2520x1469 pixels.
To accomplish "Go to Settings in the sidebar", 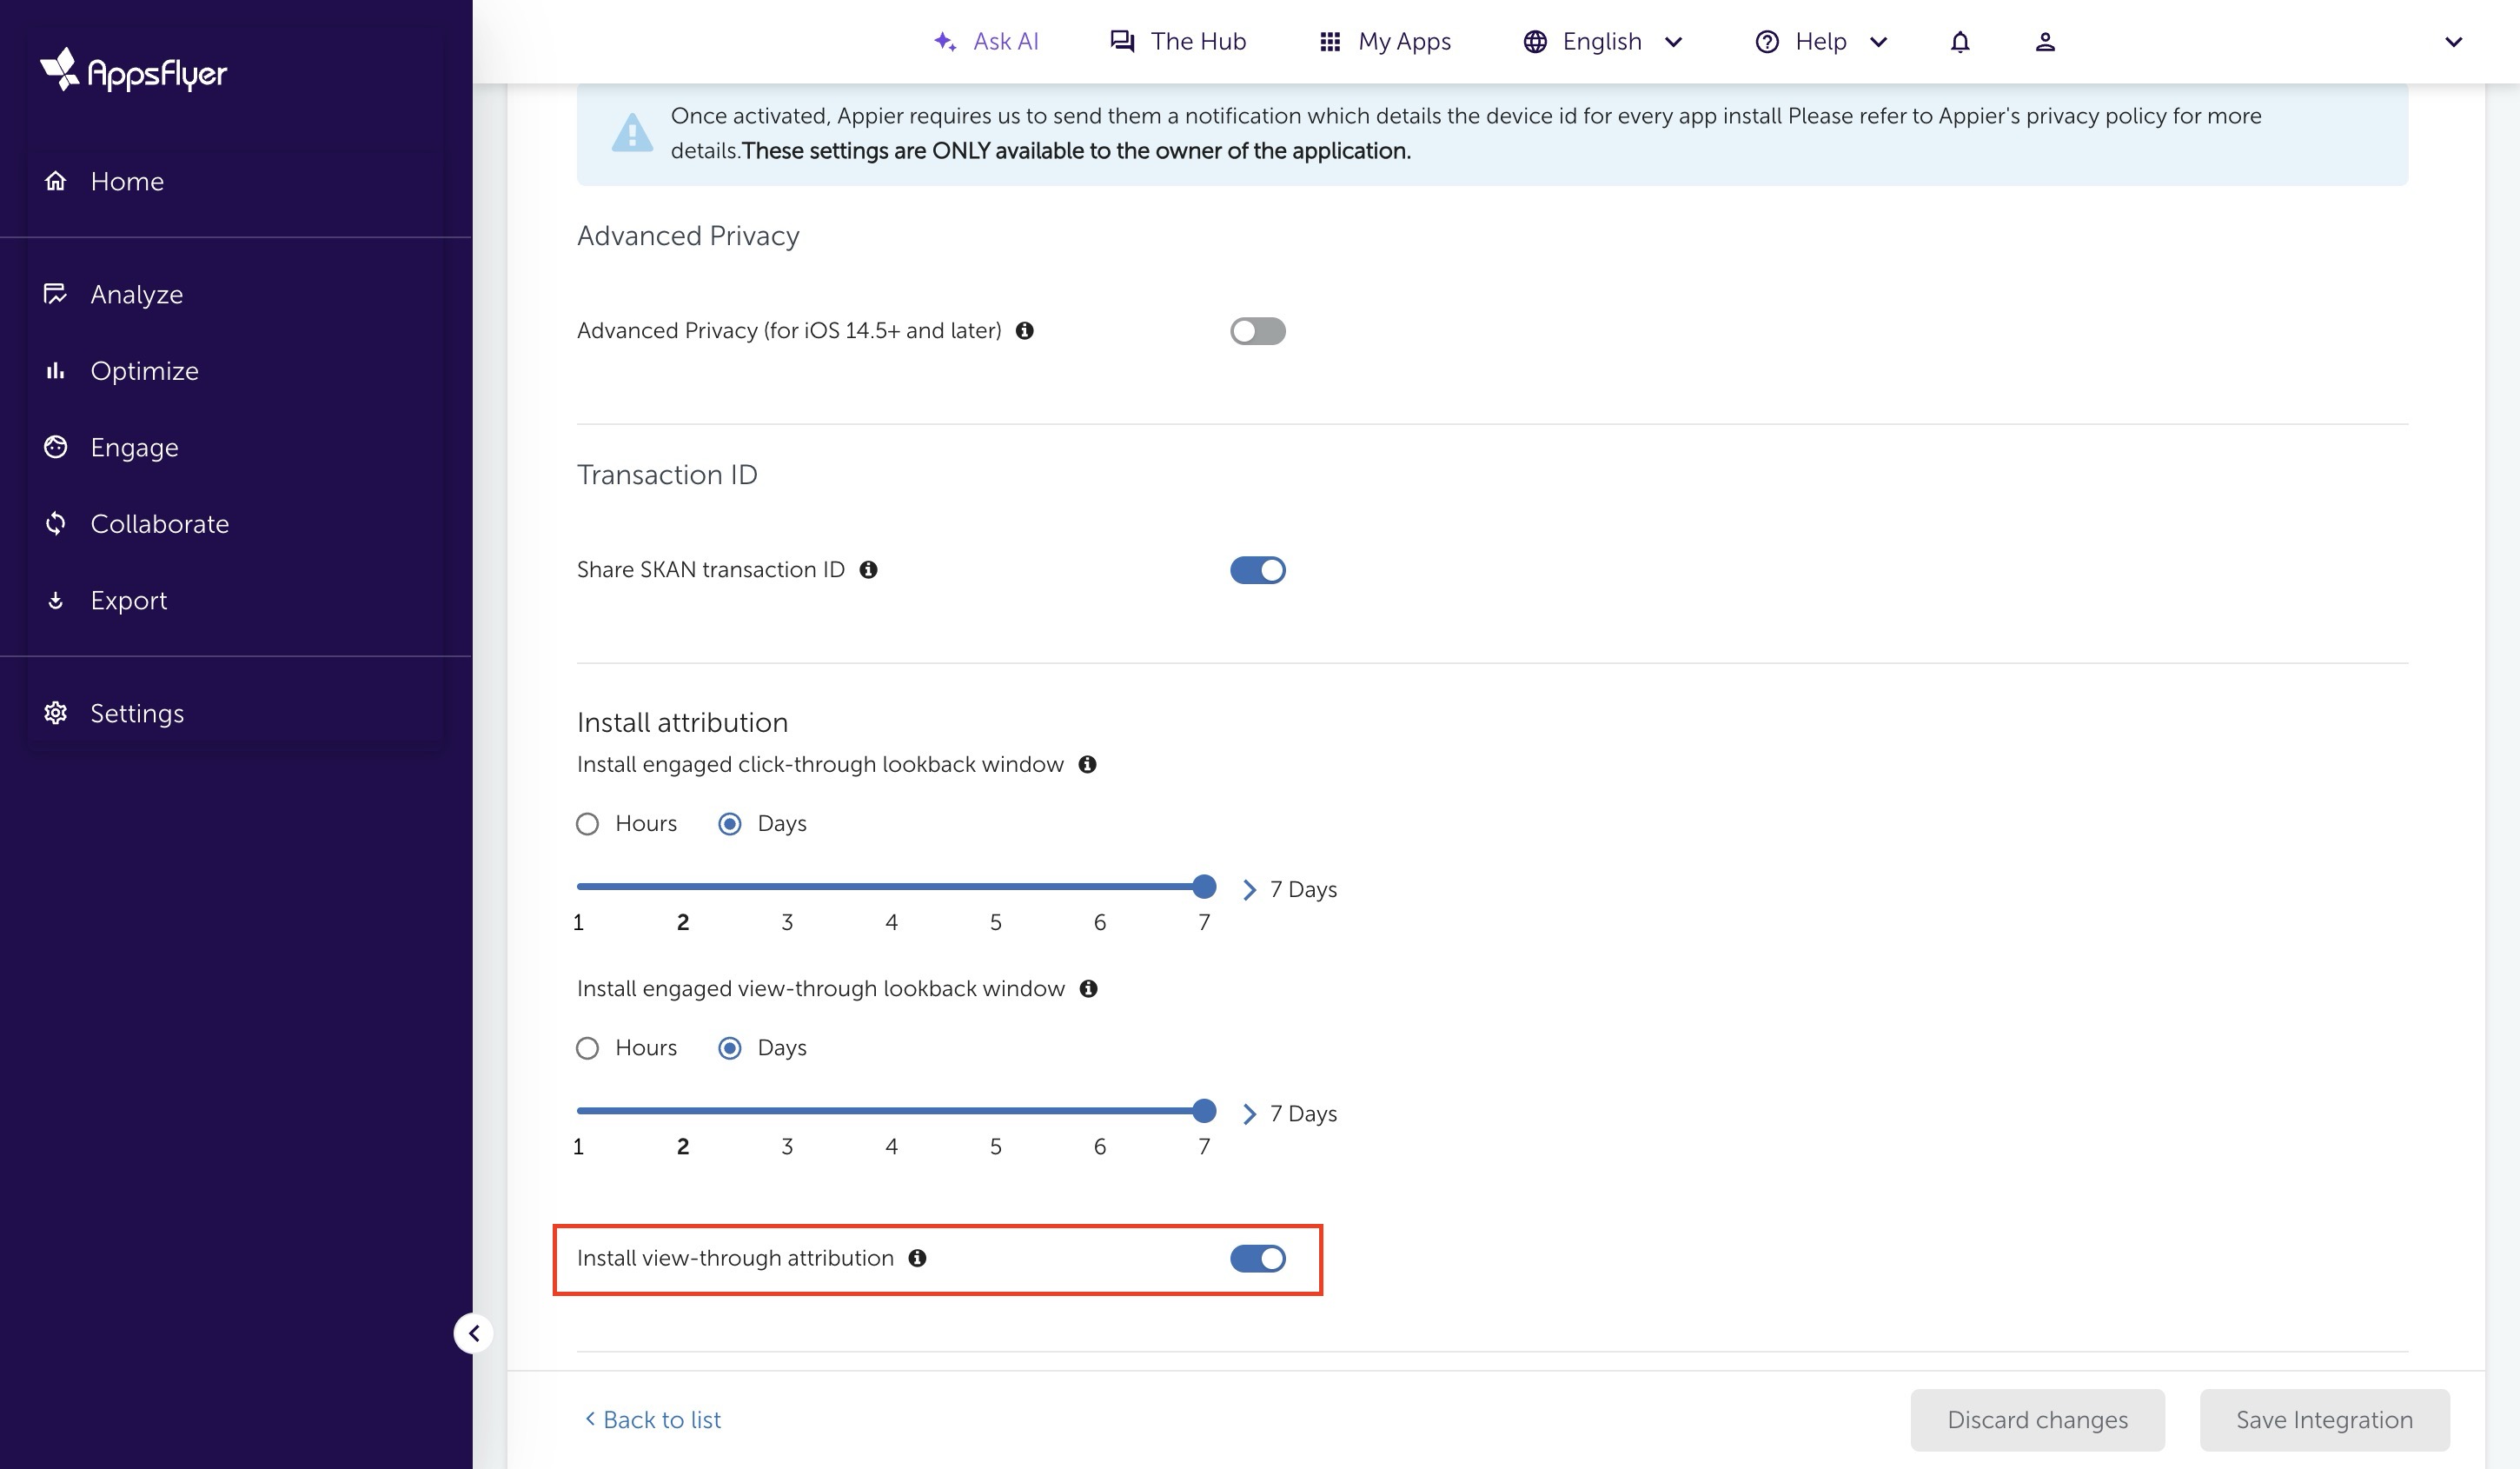I will pos(137,714).
